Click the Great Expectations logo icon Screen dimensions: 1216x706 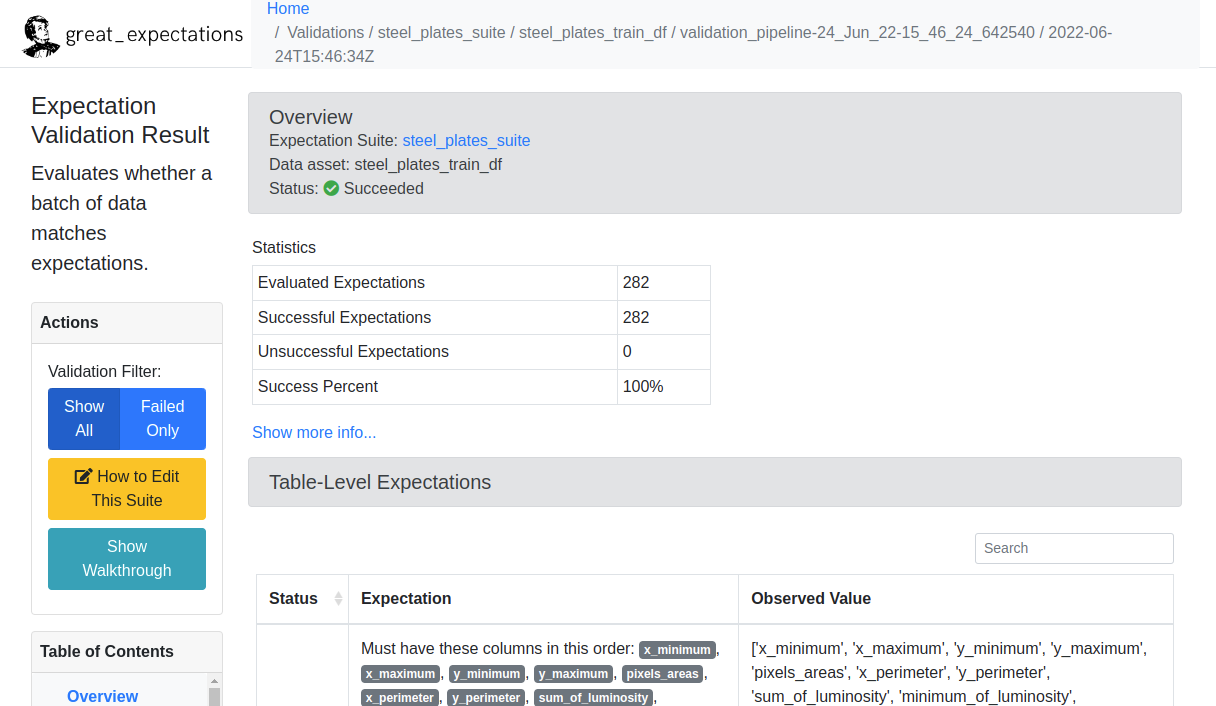click(40, 35)
